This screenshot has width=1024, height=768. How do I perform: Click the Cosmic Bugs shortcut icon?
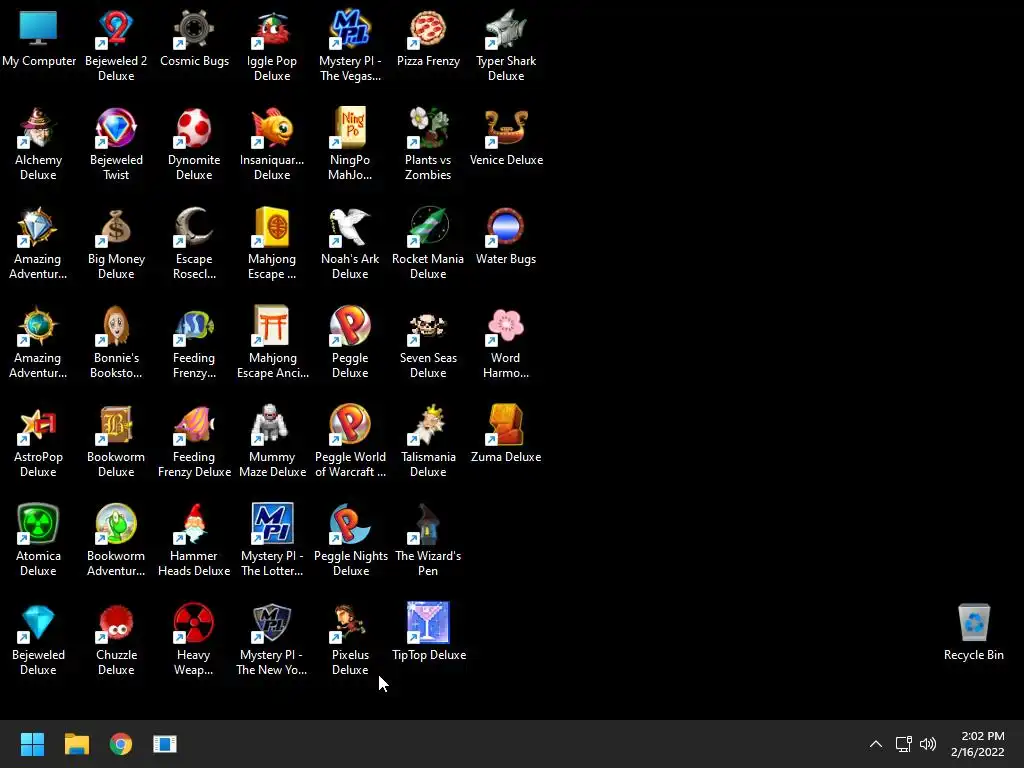[194, 29]
